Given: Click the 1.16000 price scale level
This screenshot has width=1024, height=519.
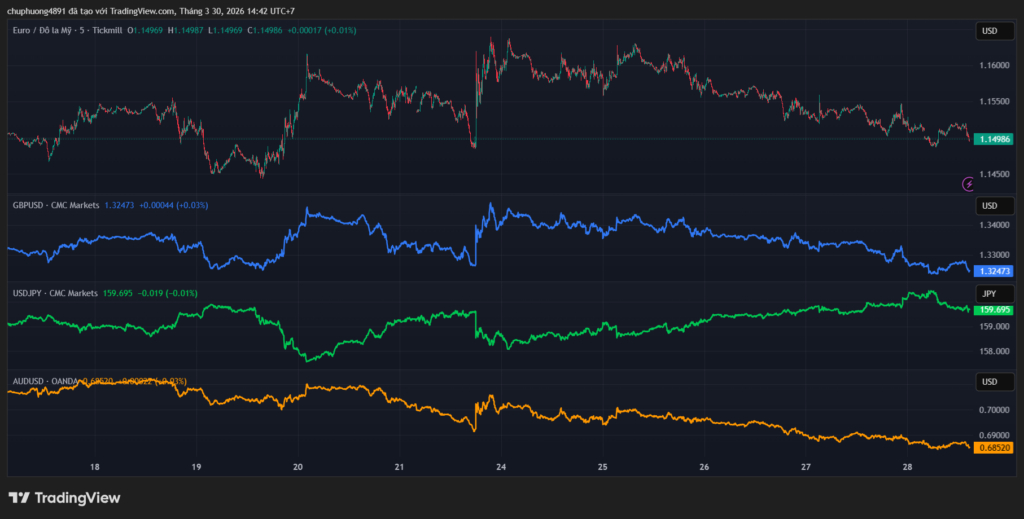Looking at the screenshot, I should point(993,66).
